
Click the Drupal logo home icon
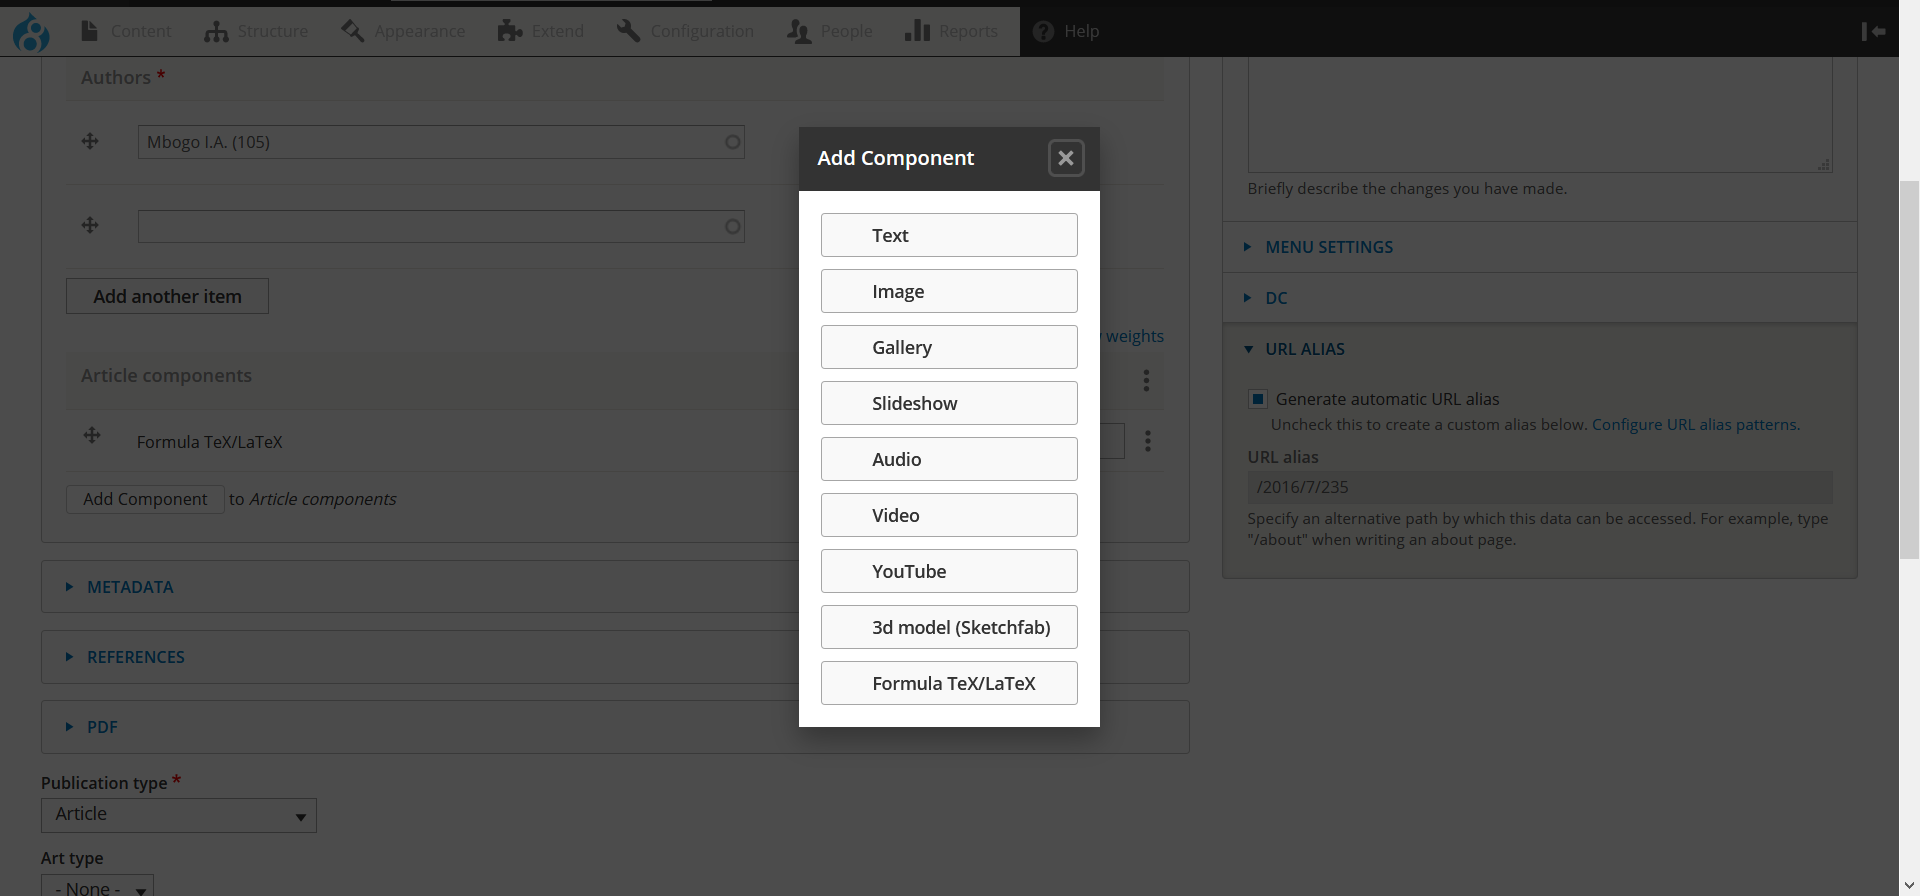pyautogui.click(x=31, y=32)
